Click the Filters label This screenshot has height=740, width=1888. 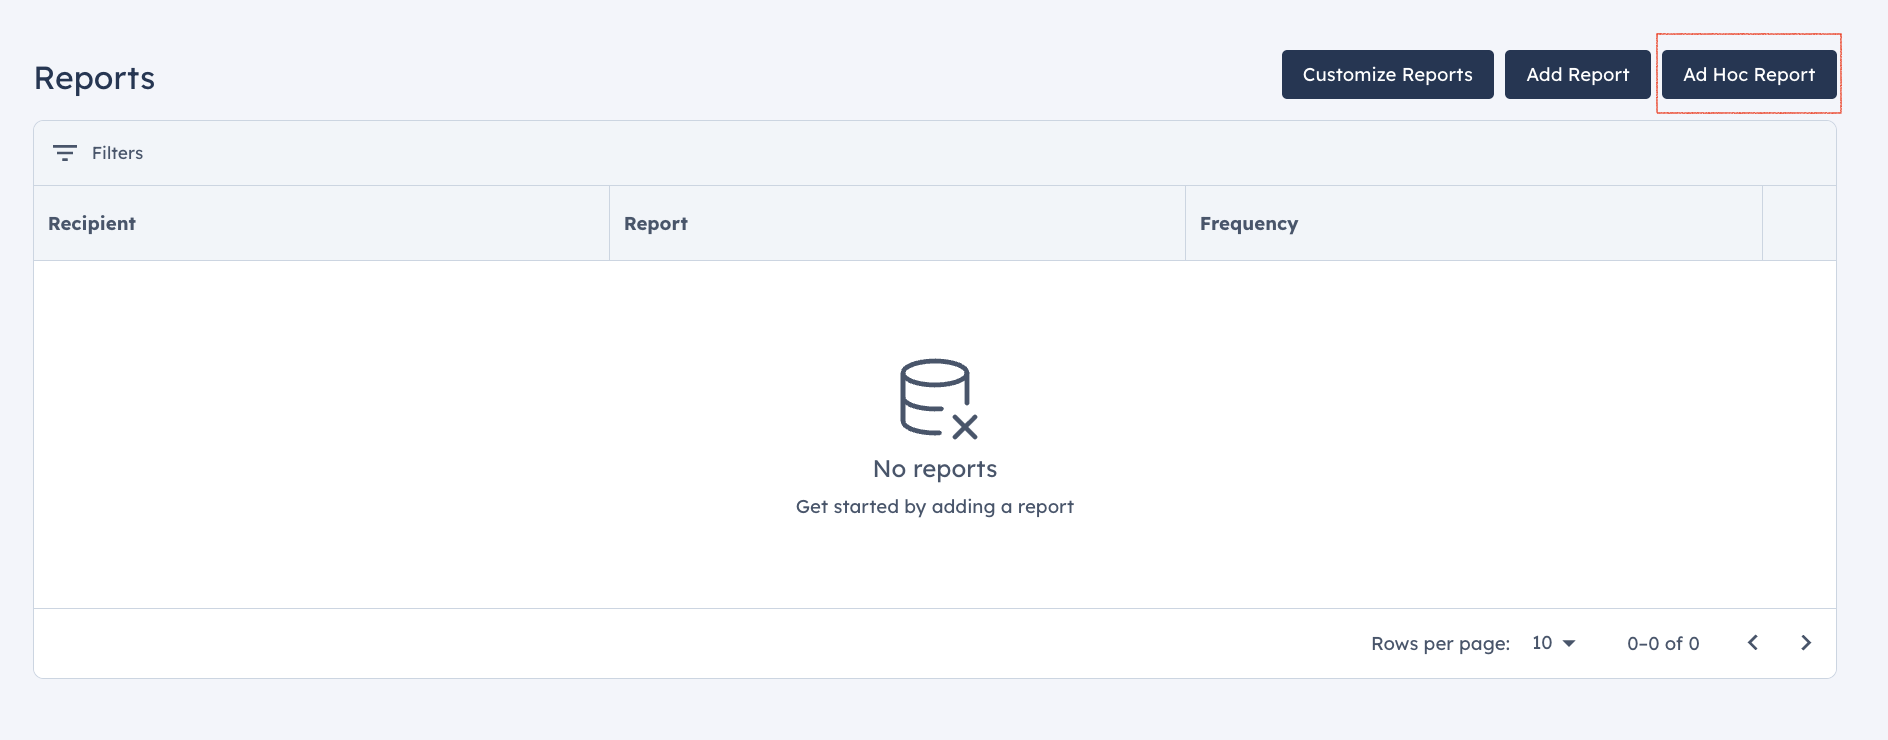(117, 153)
